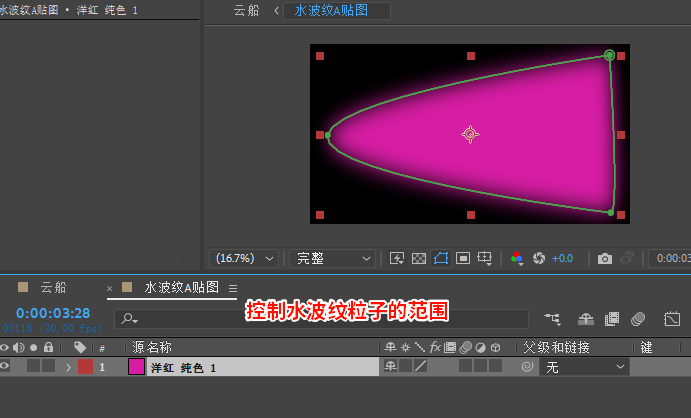Click the parent pick whip spiral
Viewport: 691px width, 418px height.
click(x=527, y=366)
